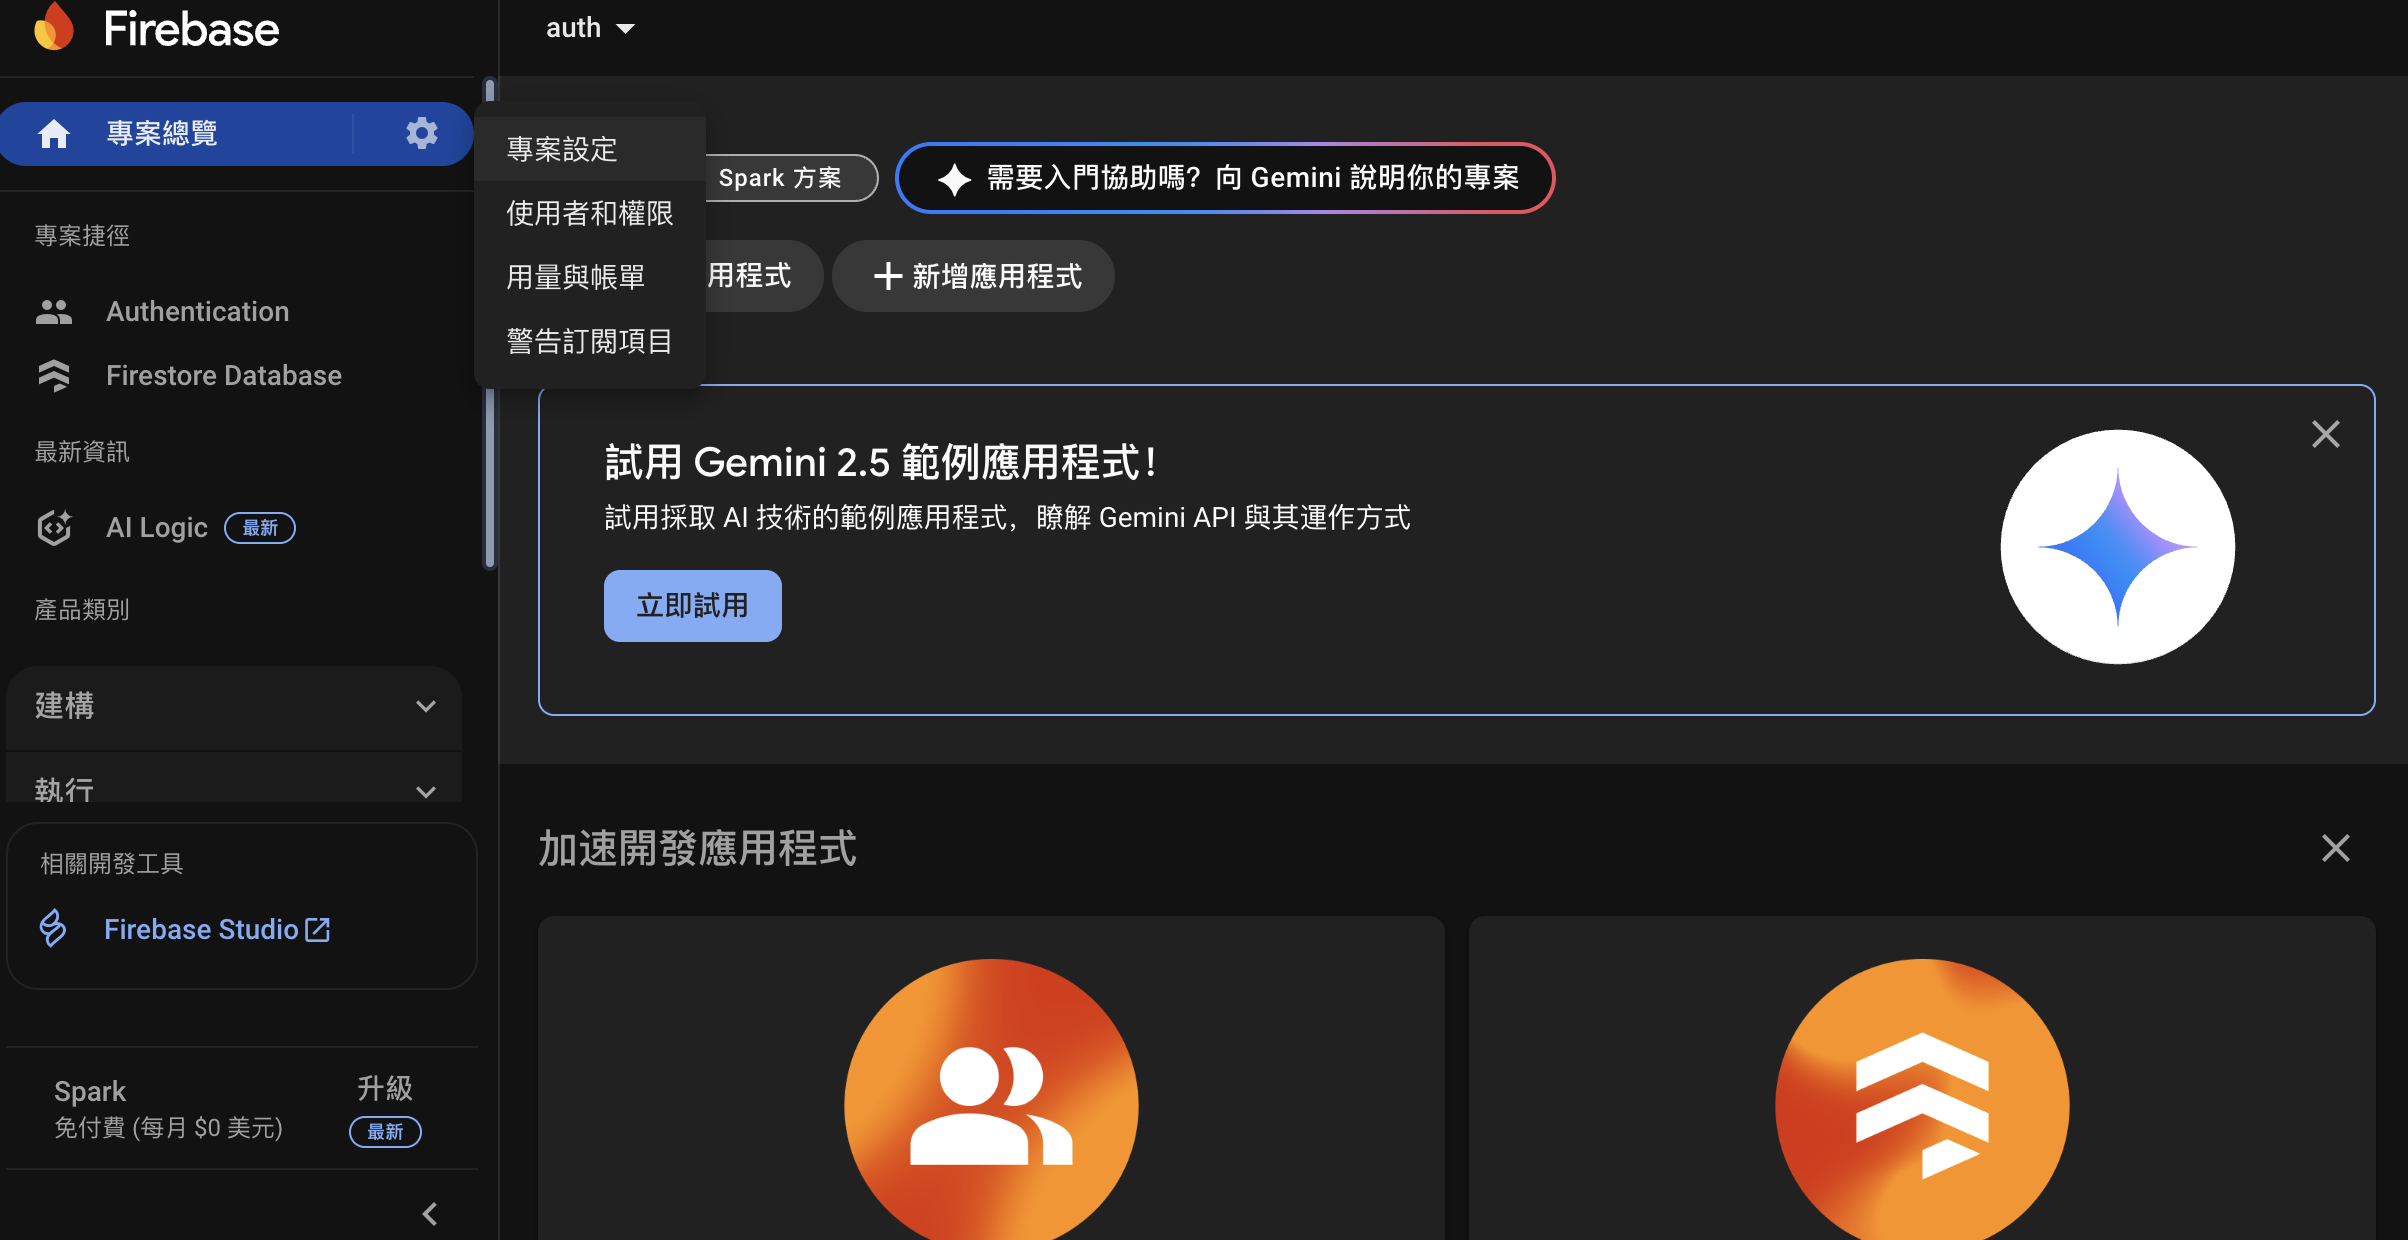Screen dimensions: 2408x1240
Task: Expand the 建構 category
Action: click(x=234, y=706)
